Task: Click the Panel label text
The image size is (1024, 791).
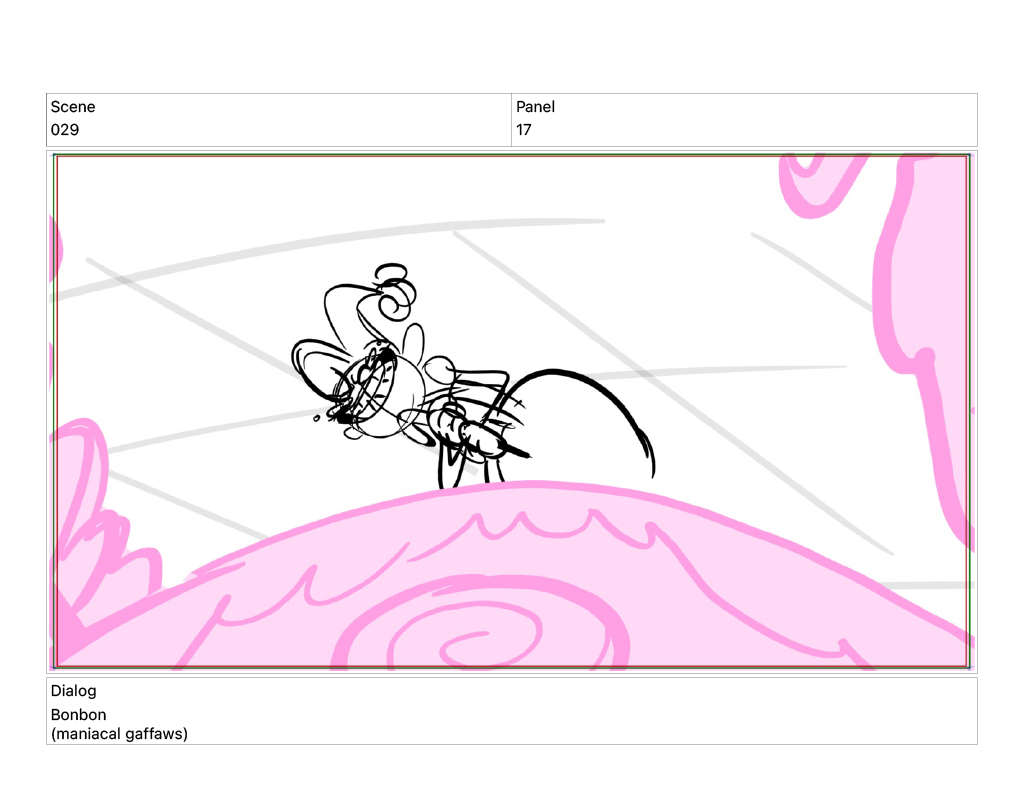Action: [535, 107]
